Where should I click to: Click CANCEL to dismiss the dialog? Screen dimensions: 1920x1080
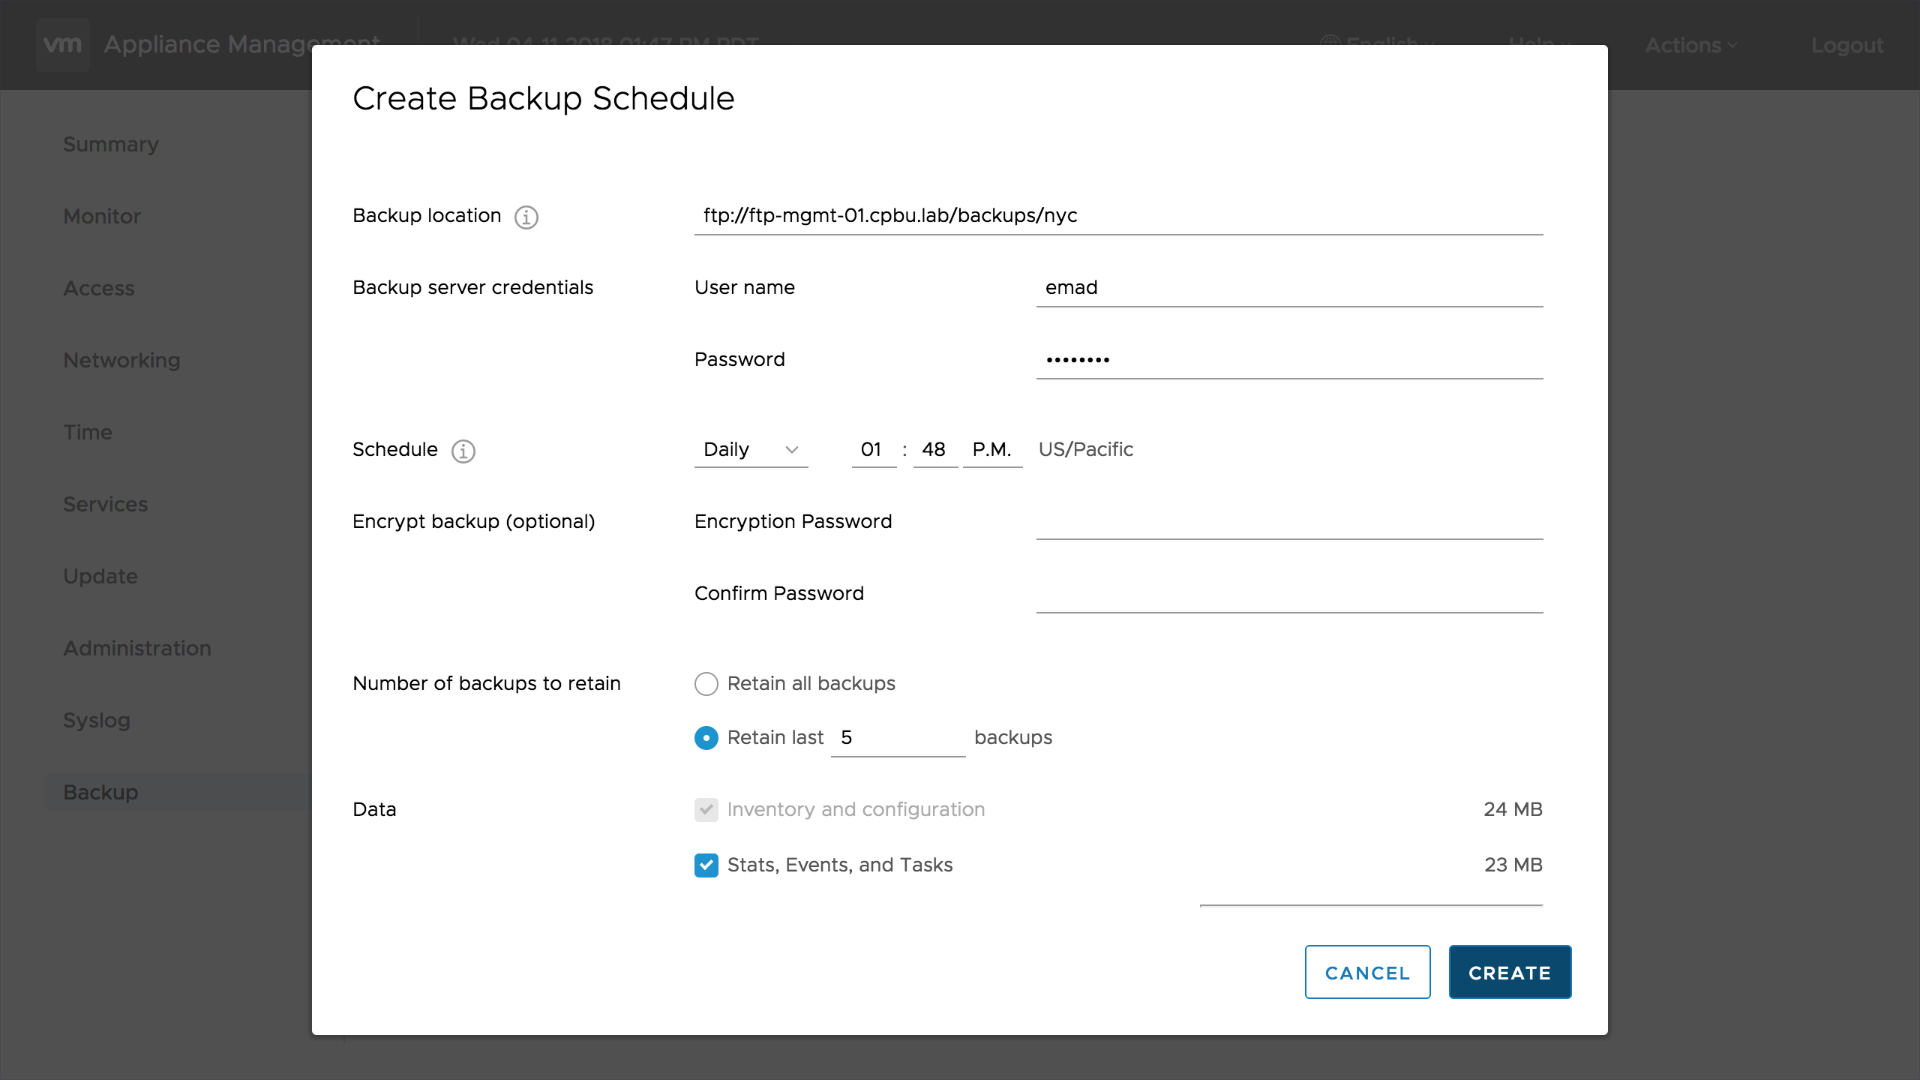click(x=1367, y=971)
